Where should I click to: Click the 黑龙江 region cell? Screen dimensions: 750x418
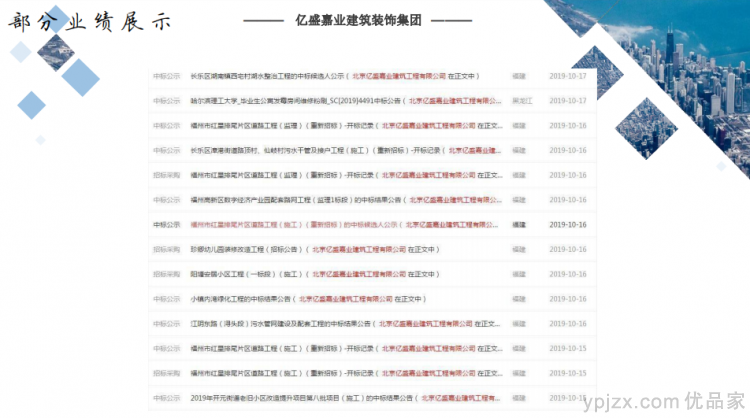pyautogui.click(x=522, y=101)
